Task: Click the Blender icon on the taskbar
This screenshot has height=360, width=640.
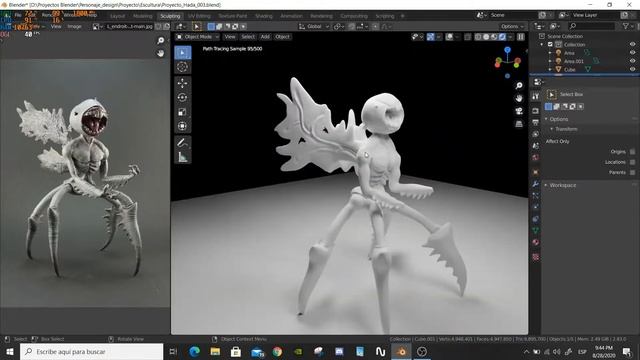Action: (402, 351)
